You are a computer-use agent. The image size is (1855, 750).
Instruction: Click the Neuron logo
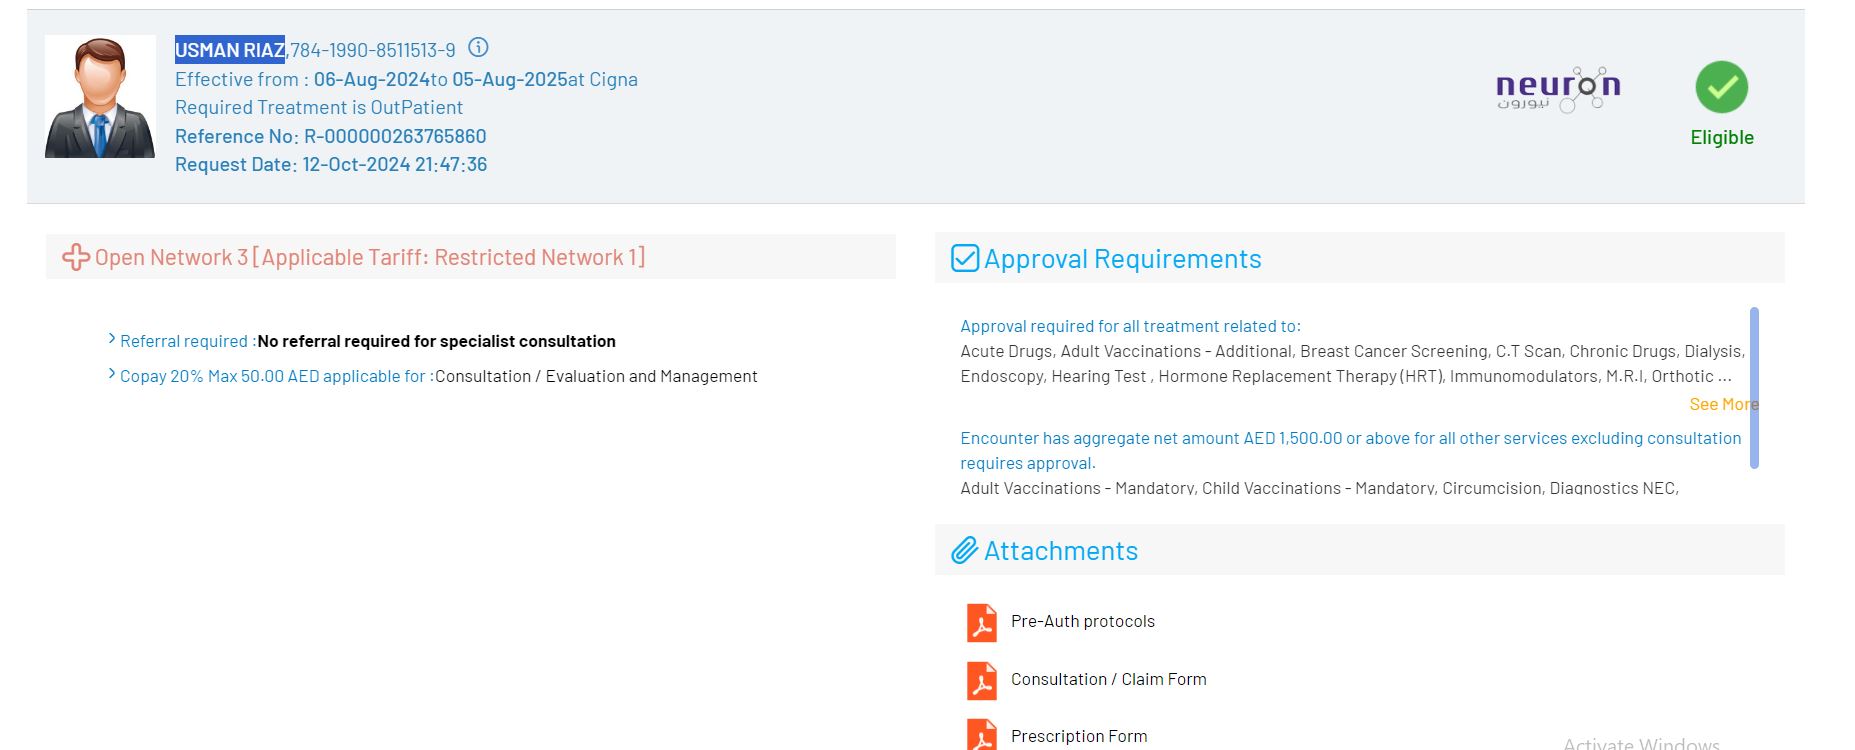pyautogui.click(x=1557, y=89)
